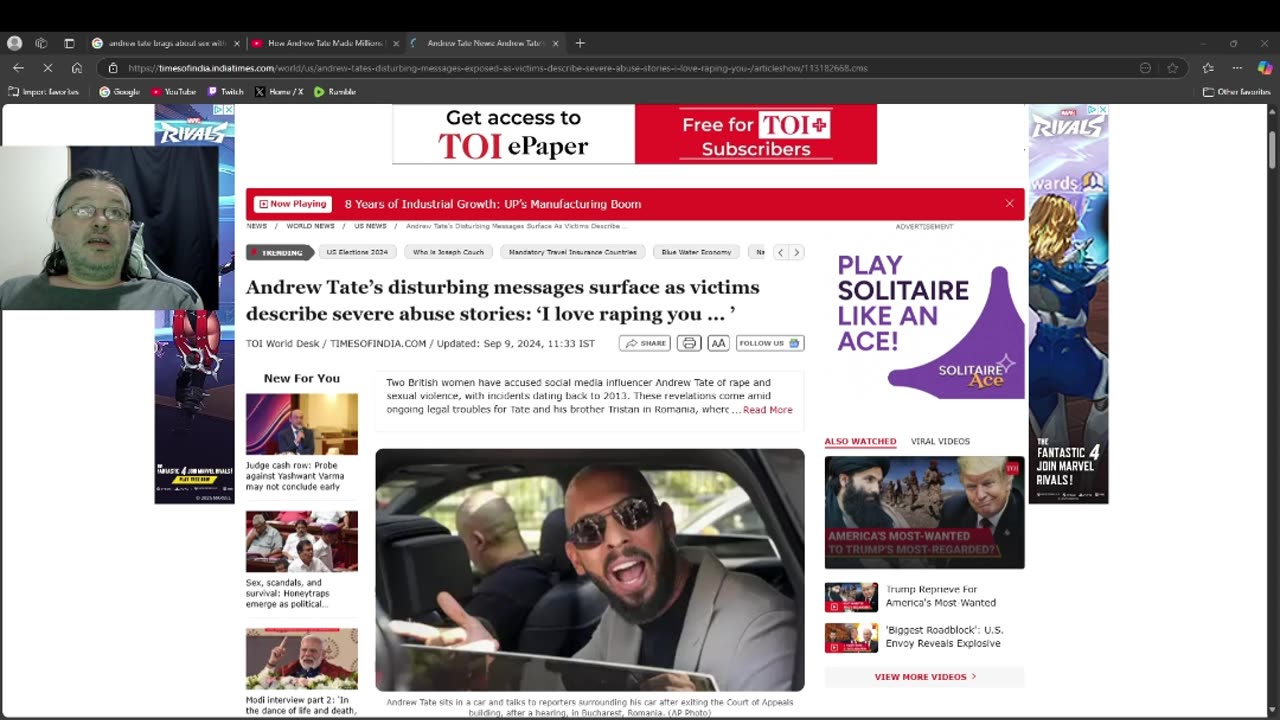Show next trending topics arrow
The width and height of the screenshot is (1280, 720).
796,252
